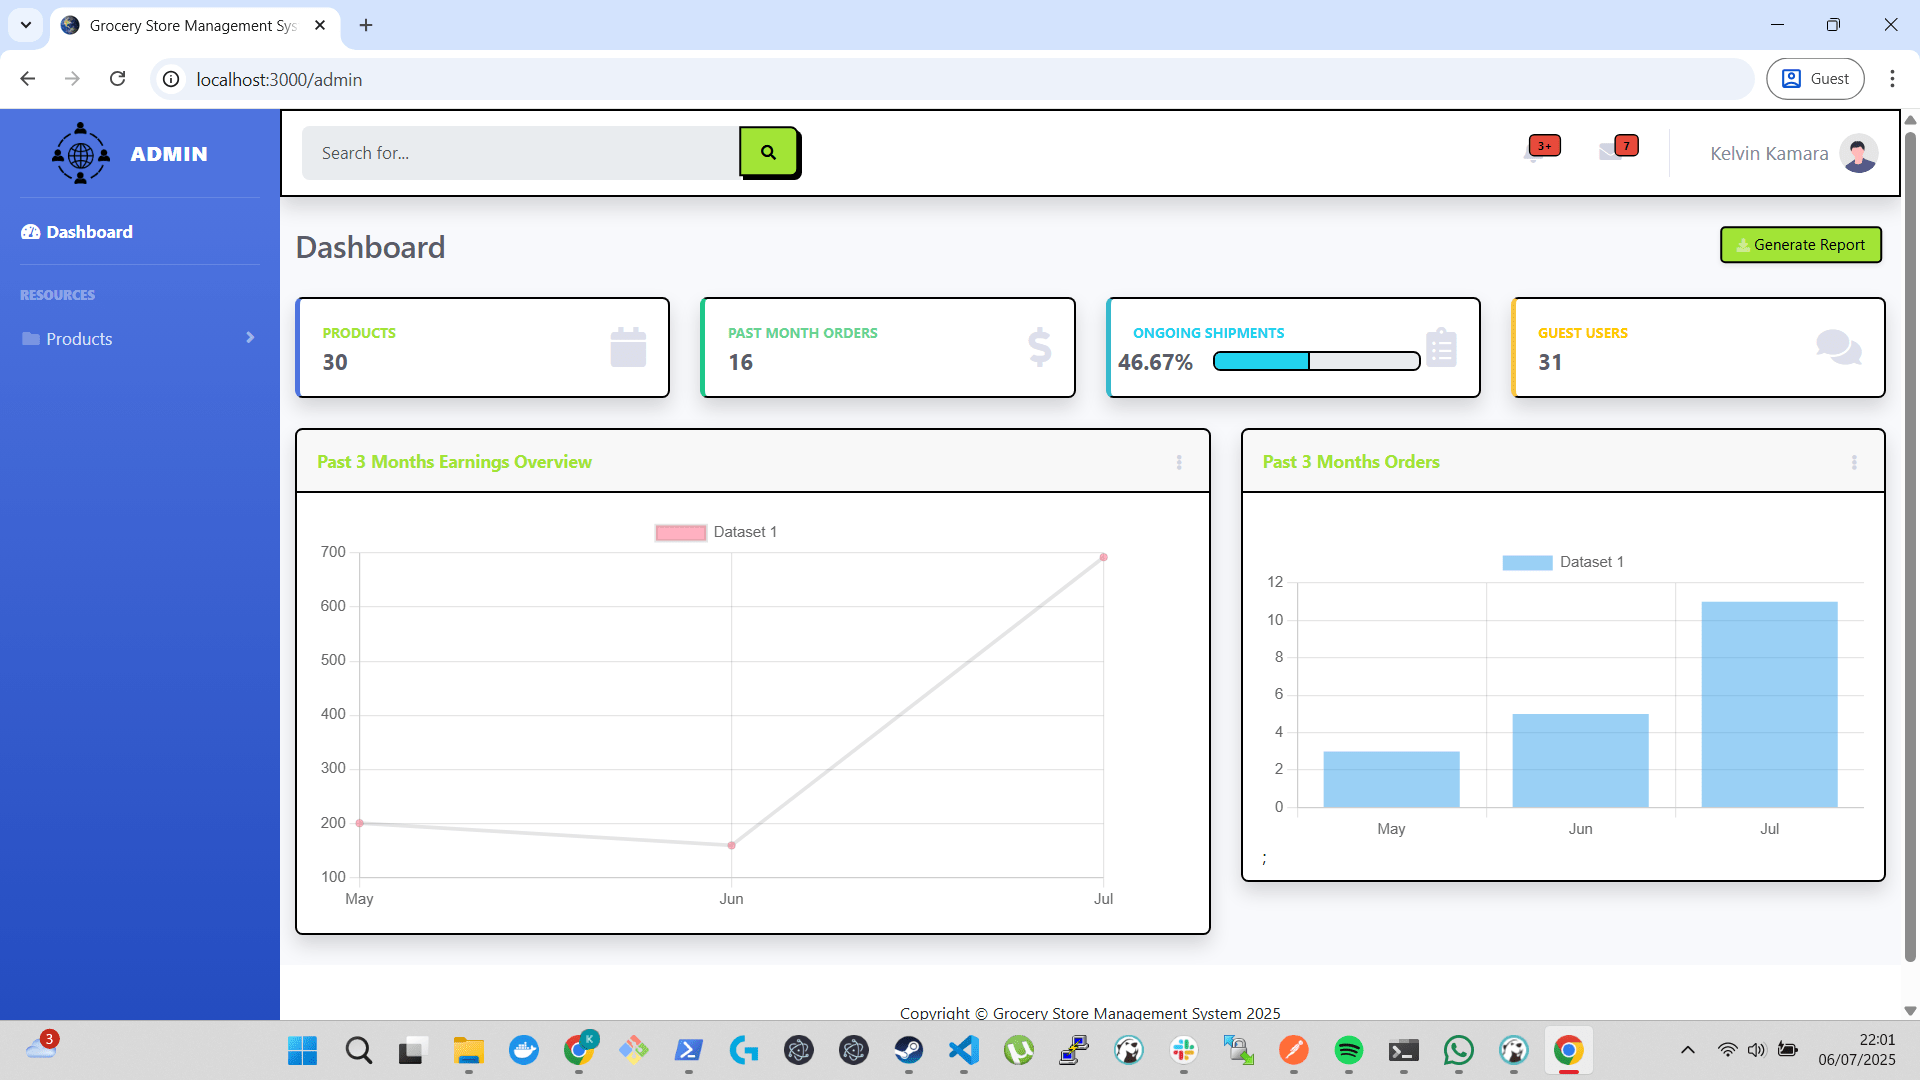Click the Generate Report button
The image size is (1920, 1080).
(1800, 245)
